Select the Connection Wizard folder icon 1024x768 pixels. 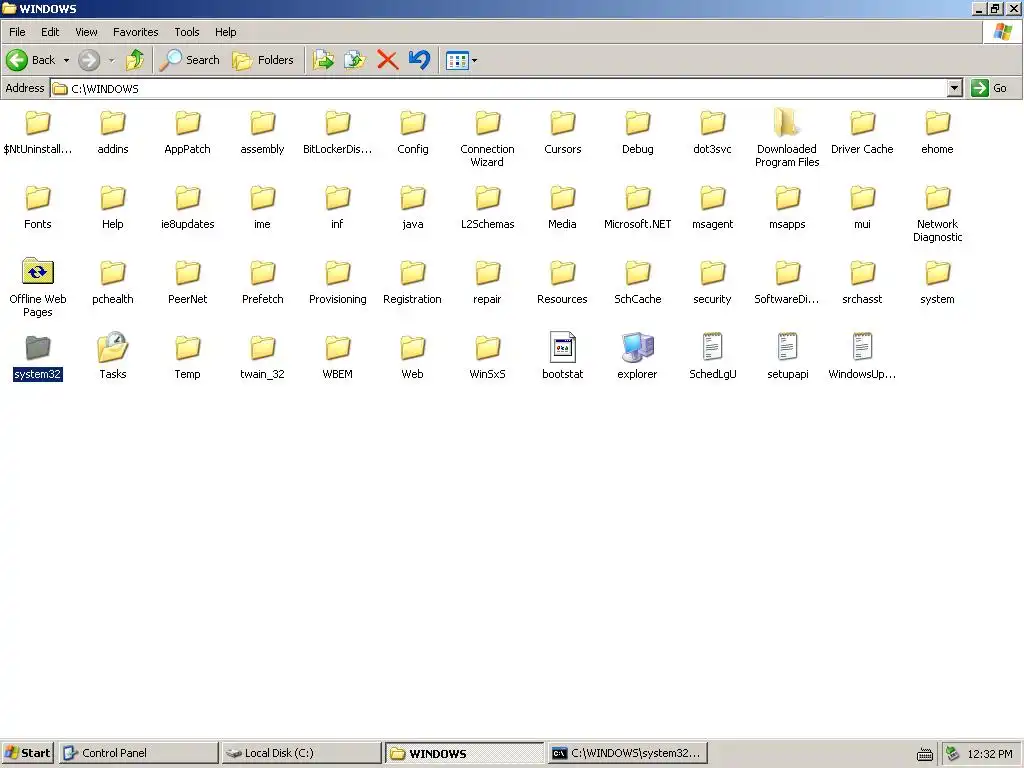(x=487, y=122)
